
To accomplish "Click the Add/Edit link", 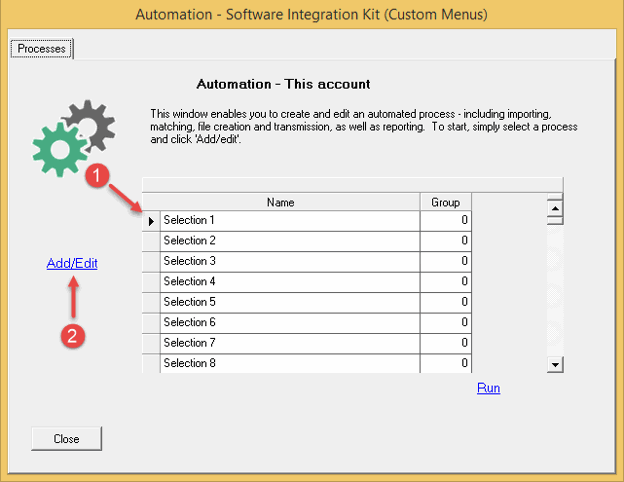I will click(x=72, y=263).
